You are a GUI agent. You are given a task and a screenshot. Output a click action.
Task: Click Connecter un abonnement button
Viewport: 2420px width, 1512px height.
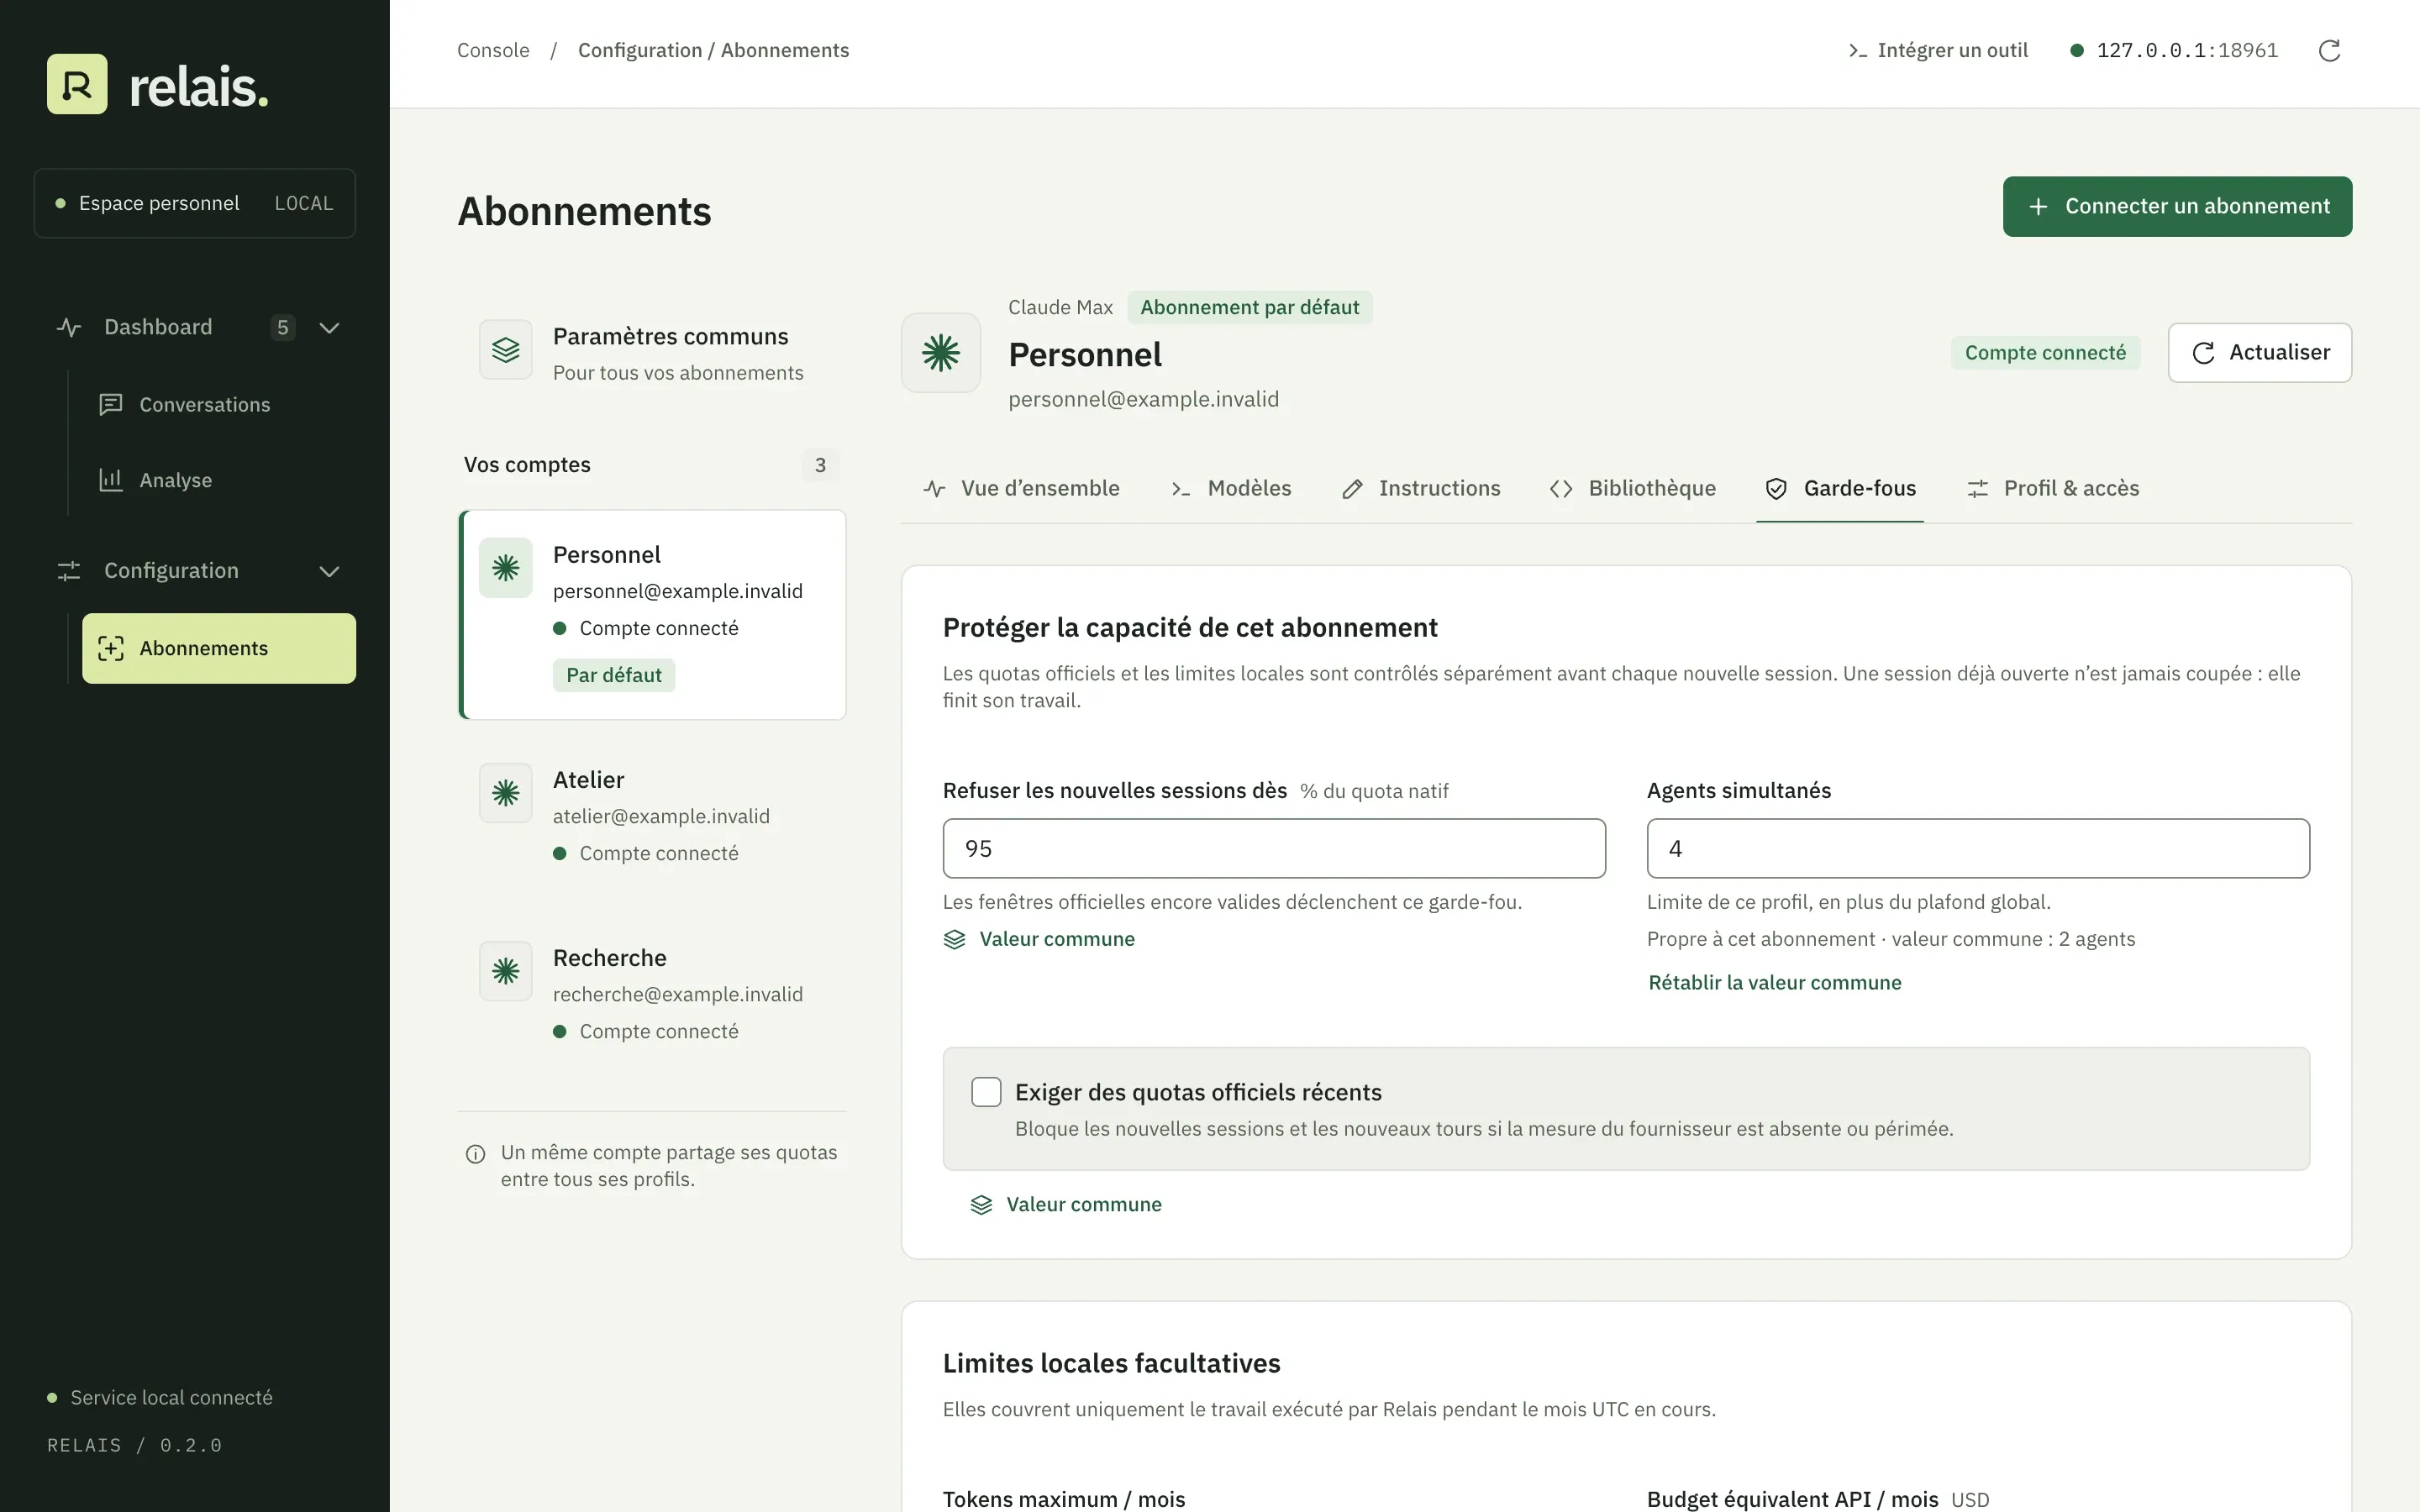pyautogui.click(x=2177, y=206)
